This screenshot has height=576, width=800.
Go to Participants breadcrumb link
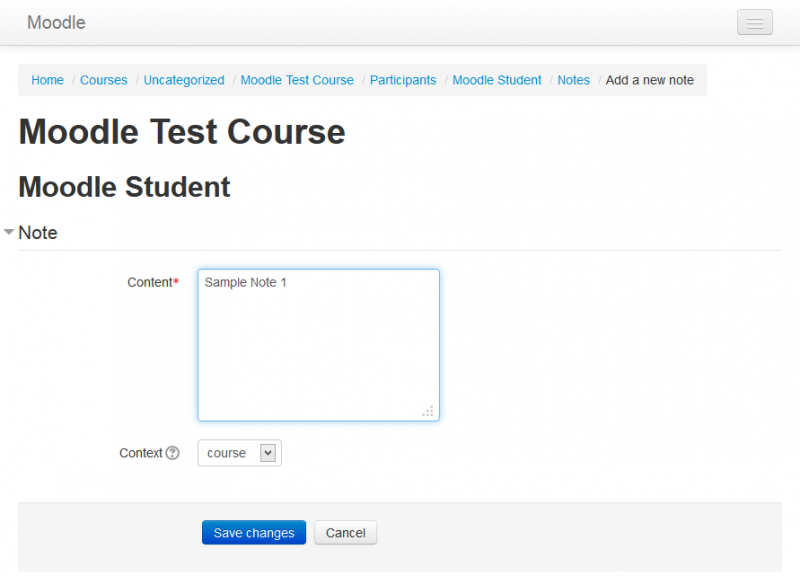(403, 80)
